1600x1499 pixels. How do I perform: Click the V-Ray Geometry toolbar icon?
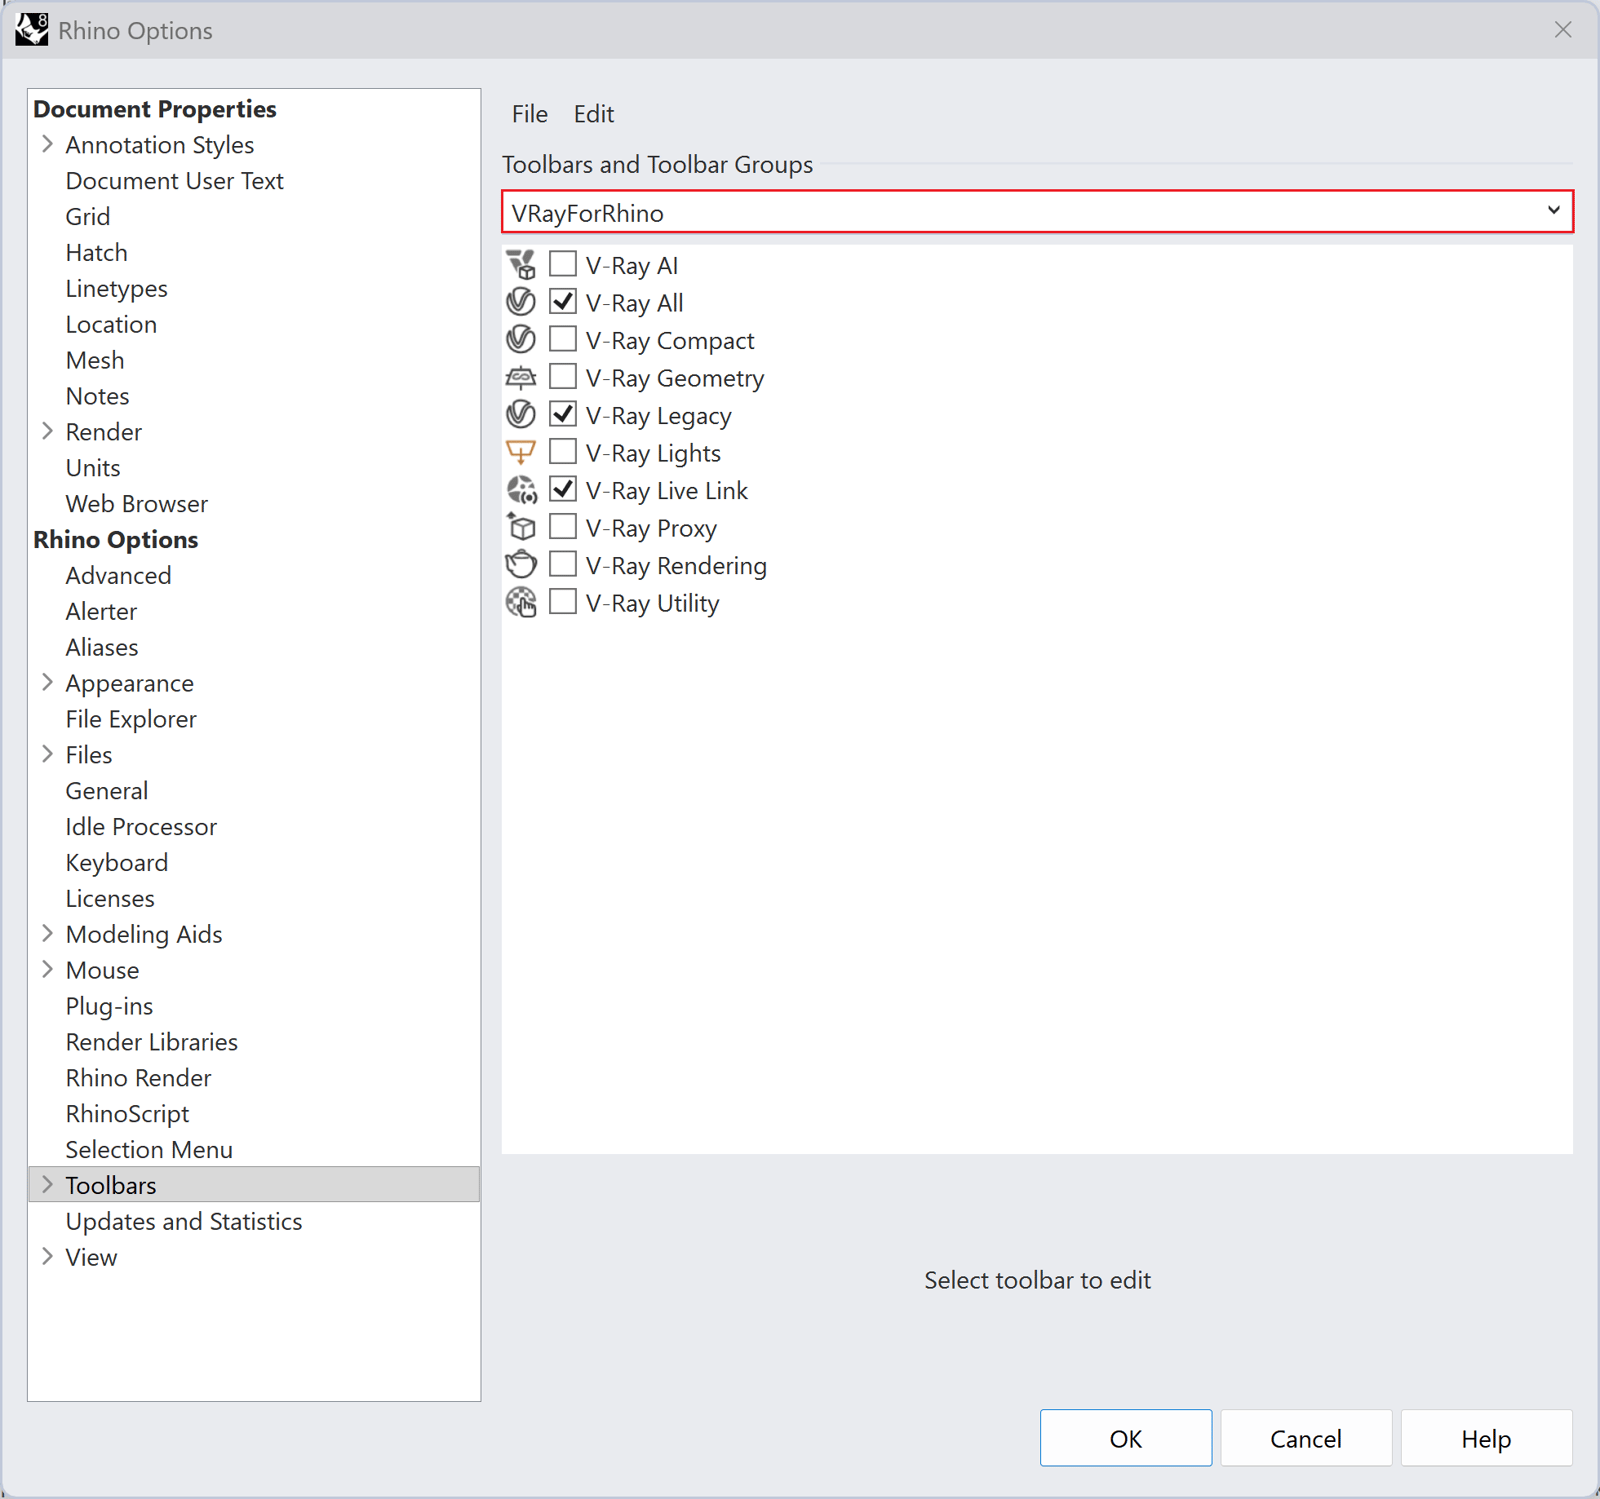pyautogui.click(x=521, y=378)
